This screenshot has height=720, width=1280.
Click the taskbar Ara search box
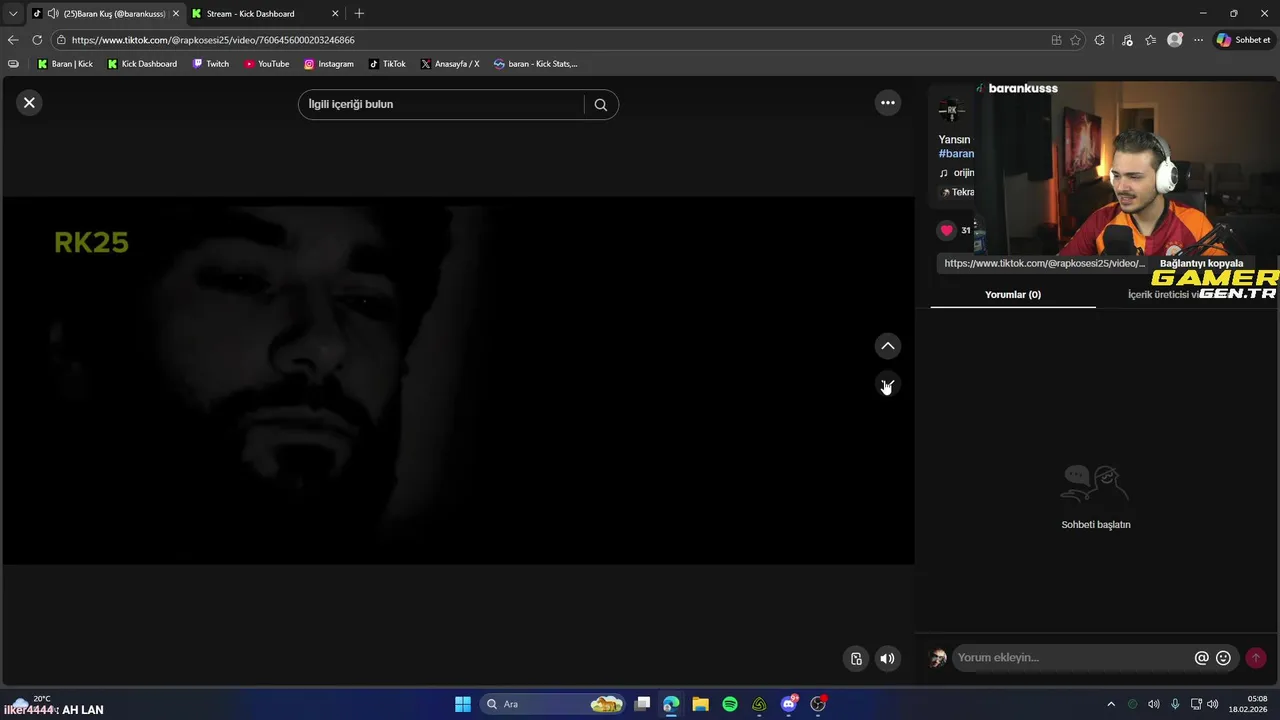tap(553, 704)
